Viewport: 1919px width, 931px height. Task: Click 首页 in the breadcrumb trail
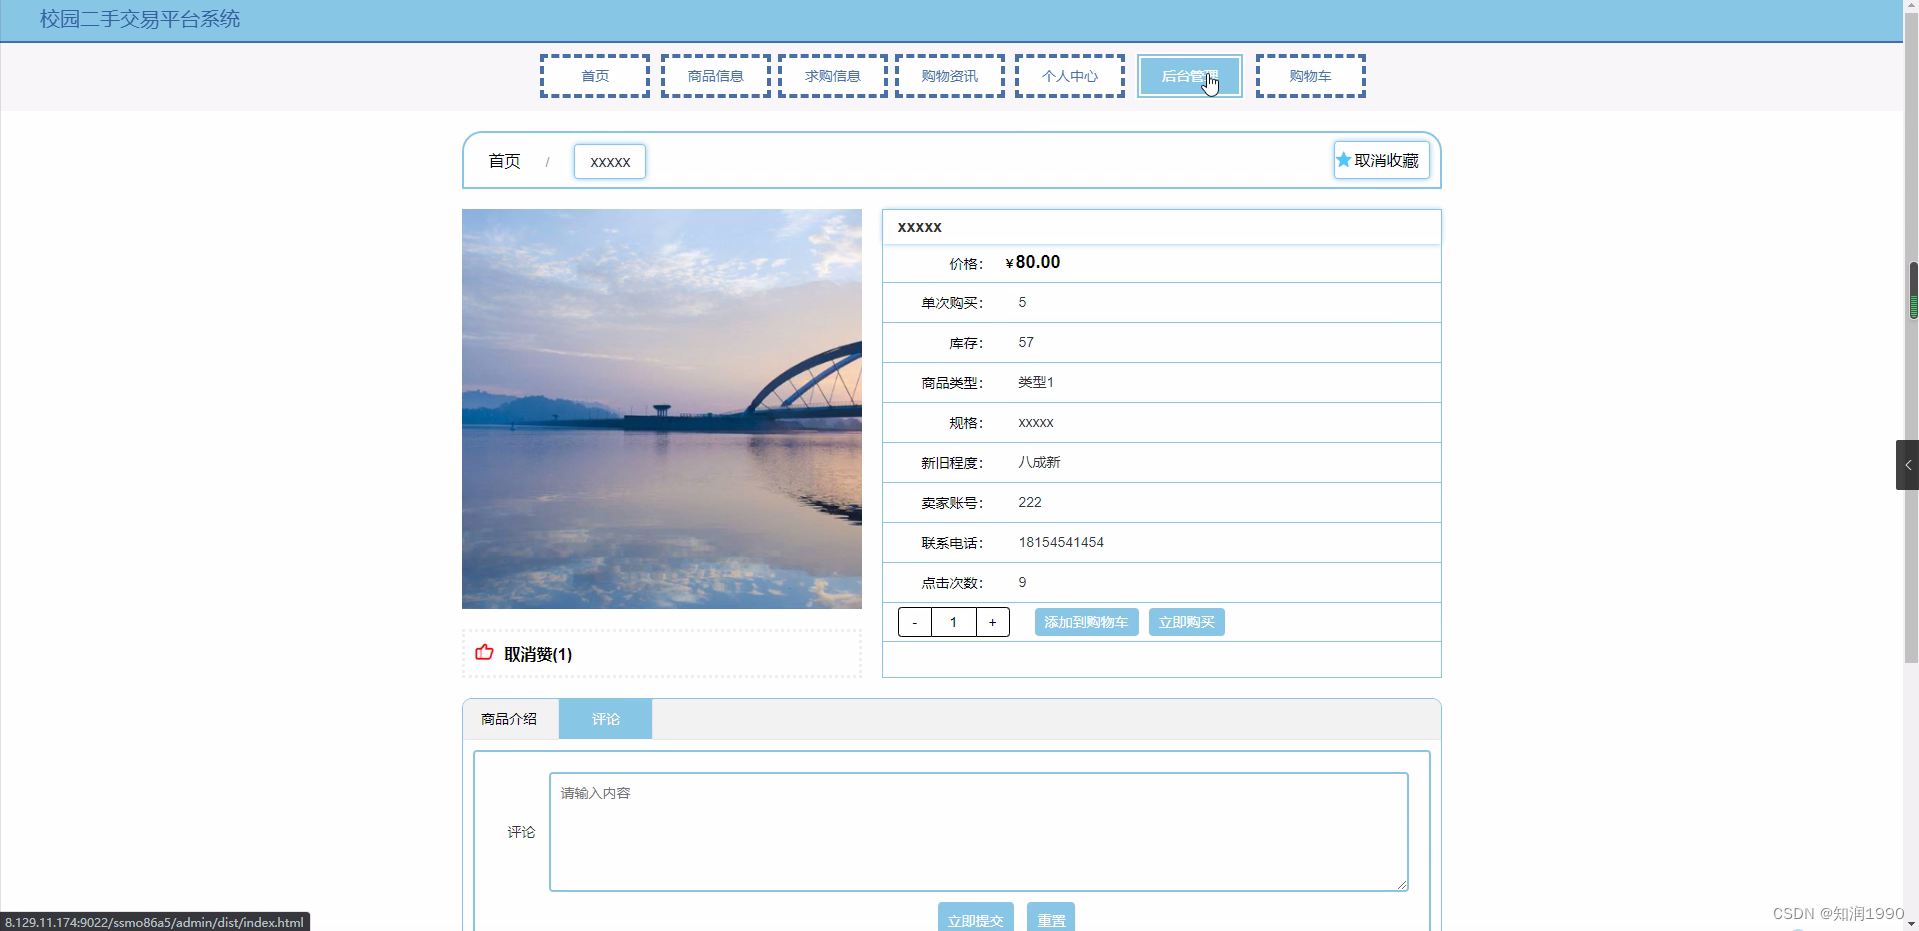pyautogui.click(x=503, y=160)
